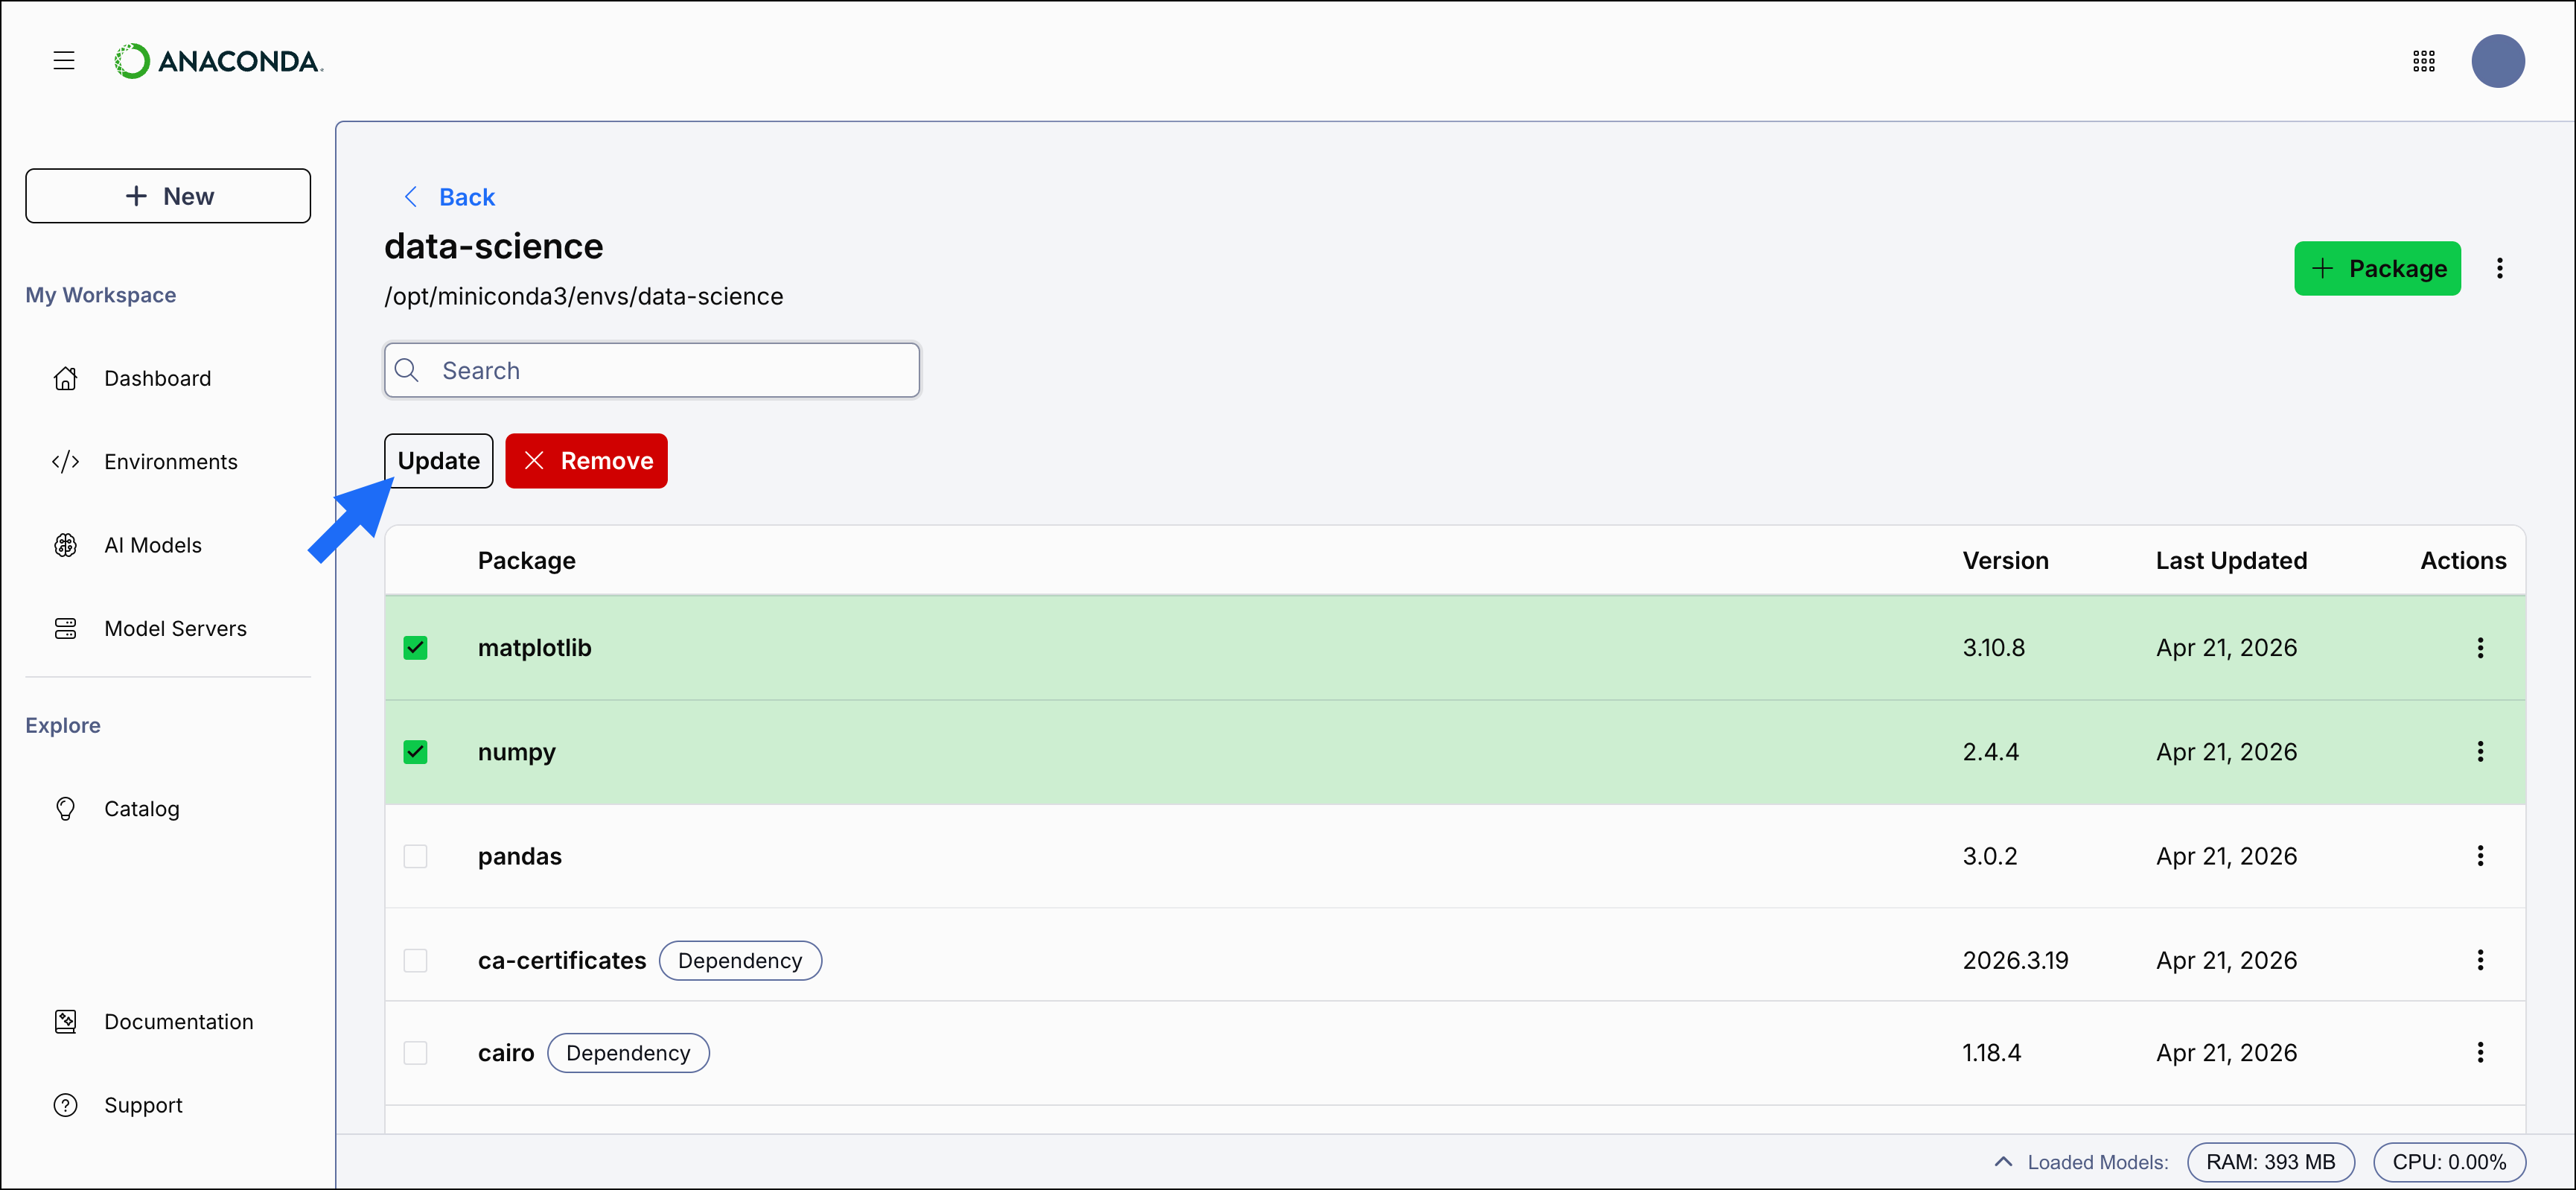
Task: Click the Version column header
Action: [2005, 560]
